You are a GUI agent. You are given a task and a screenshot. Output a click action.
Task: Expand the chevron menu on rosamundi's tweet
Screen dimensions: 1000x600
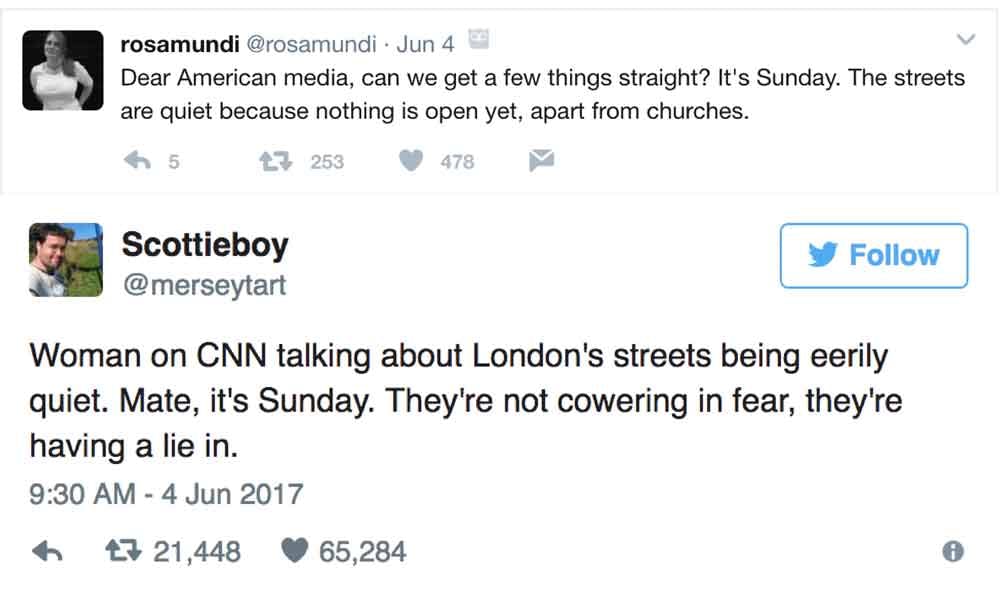click(965, 40)
